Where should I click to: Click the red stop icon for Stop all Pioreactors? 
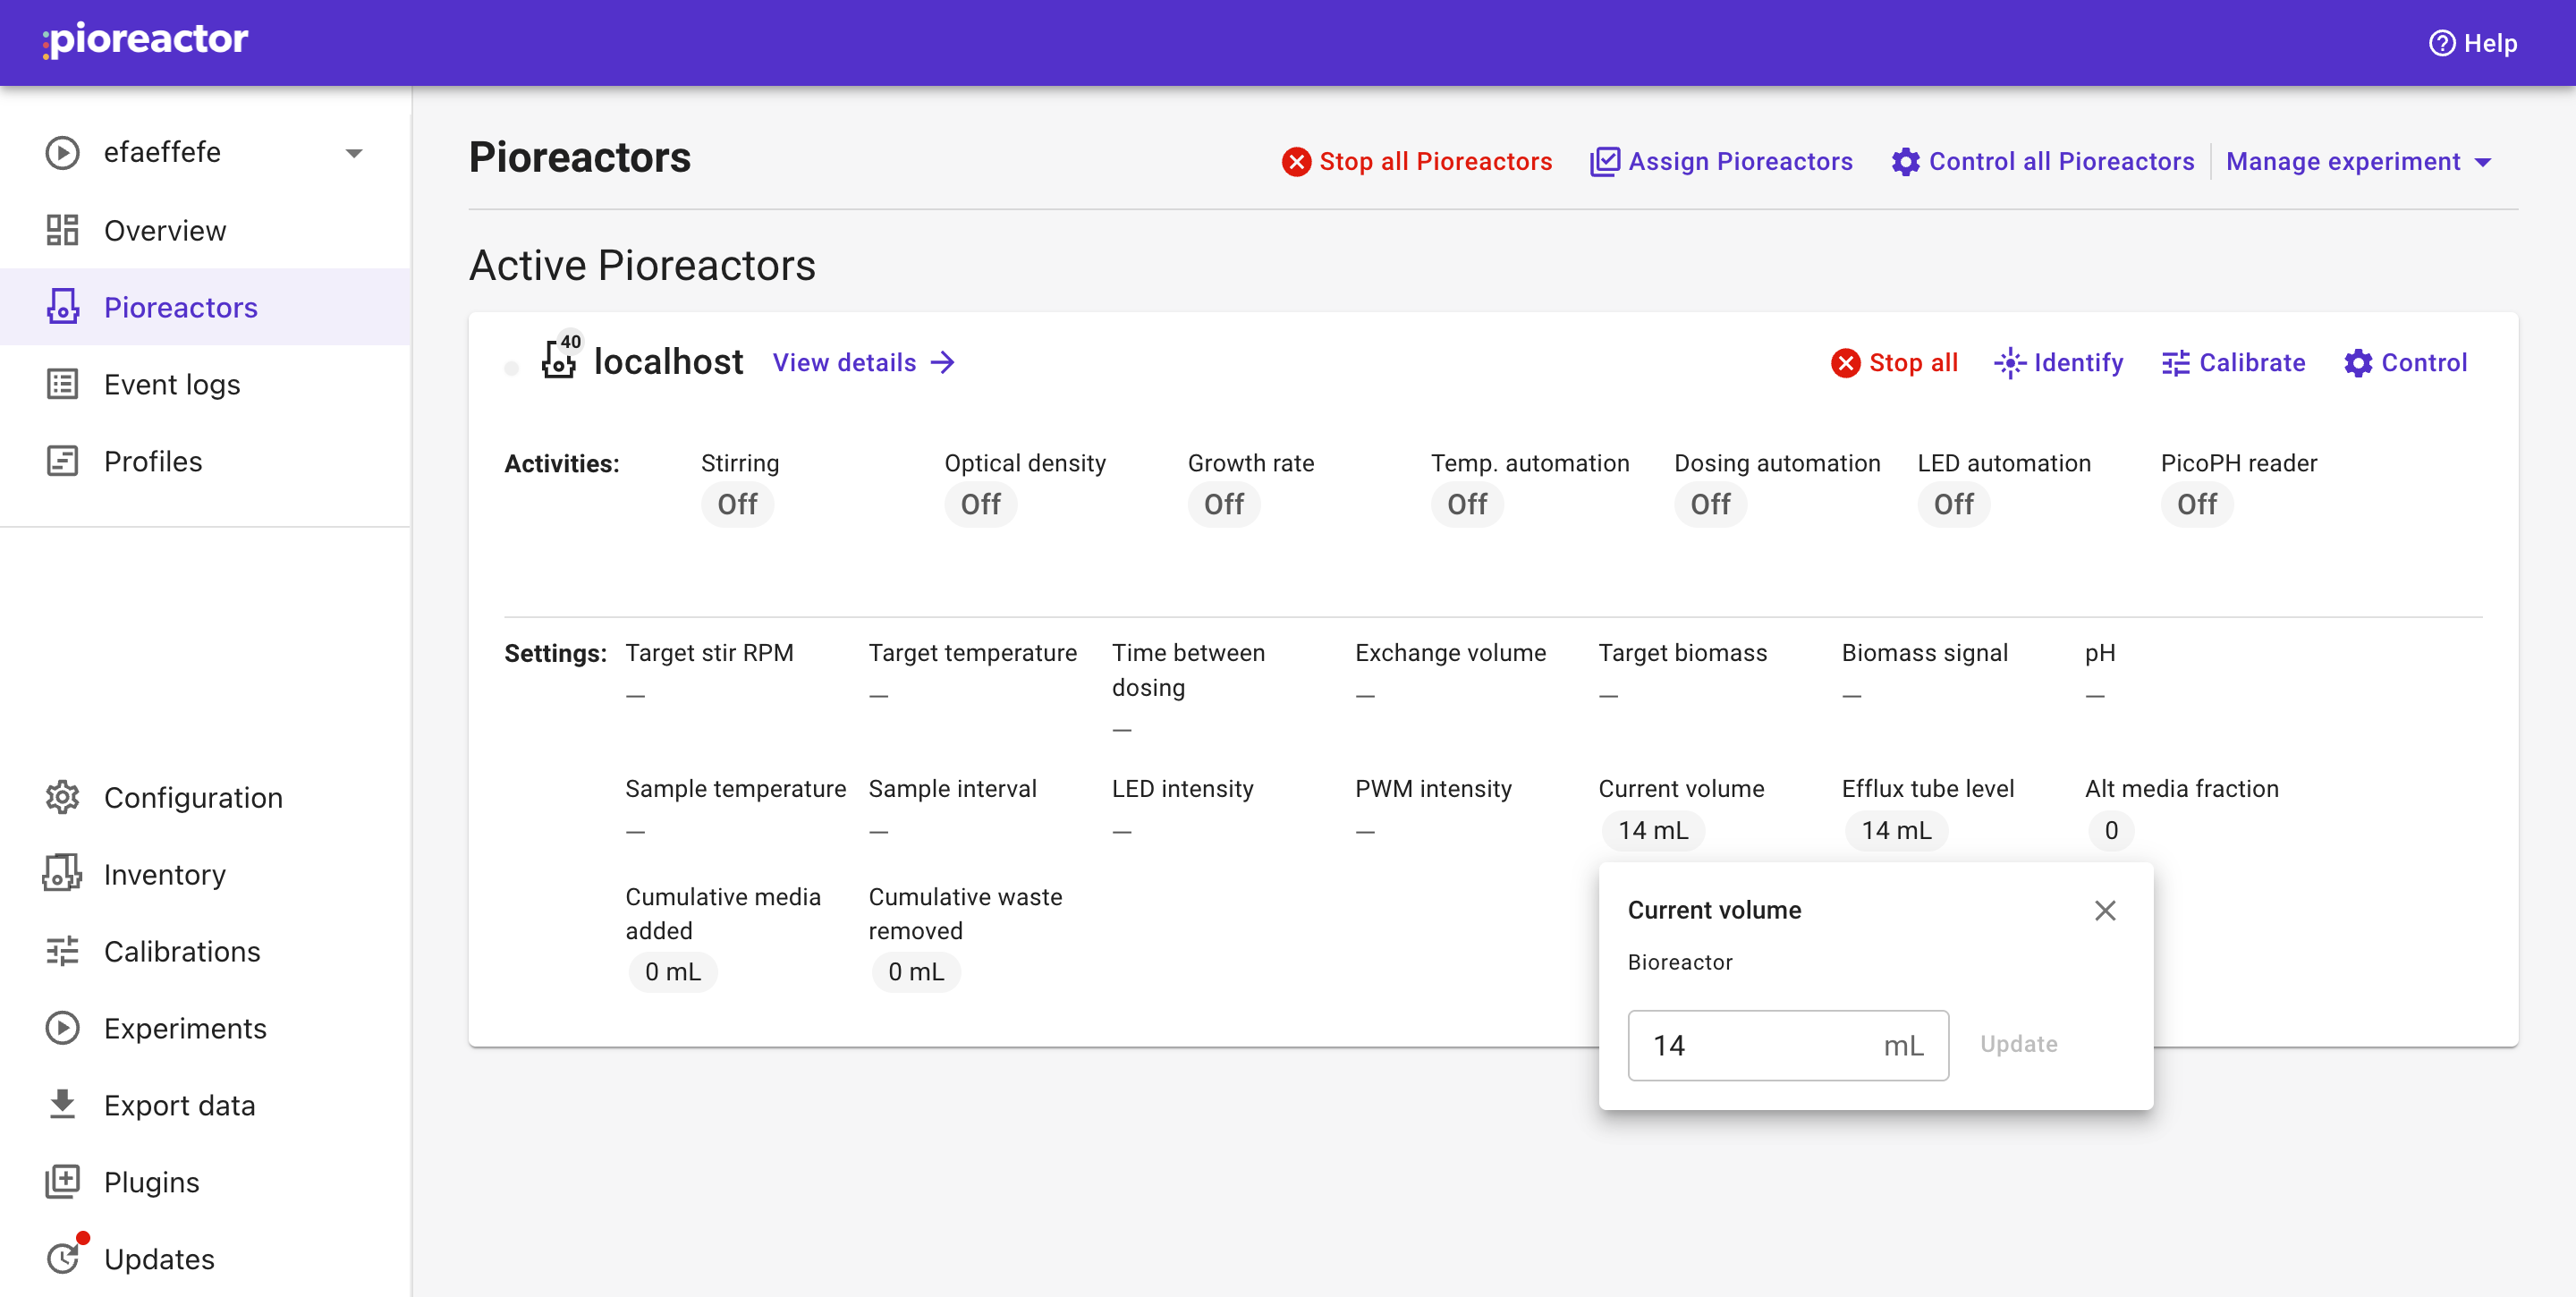[x=1296, y=162]
